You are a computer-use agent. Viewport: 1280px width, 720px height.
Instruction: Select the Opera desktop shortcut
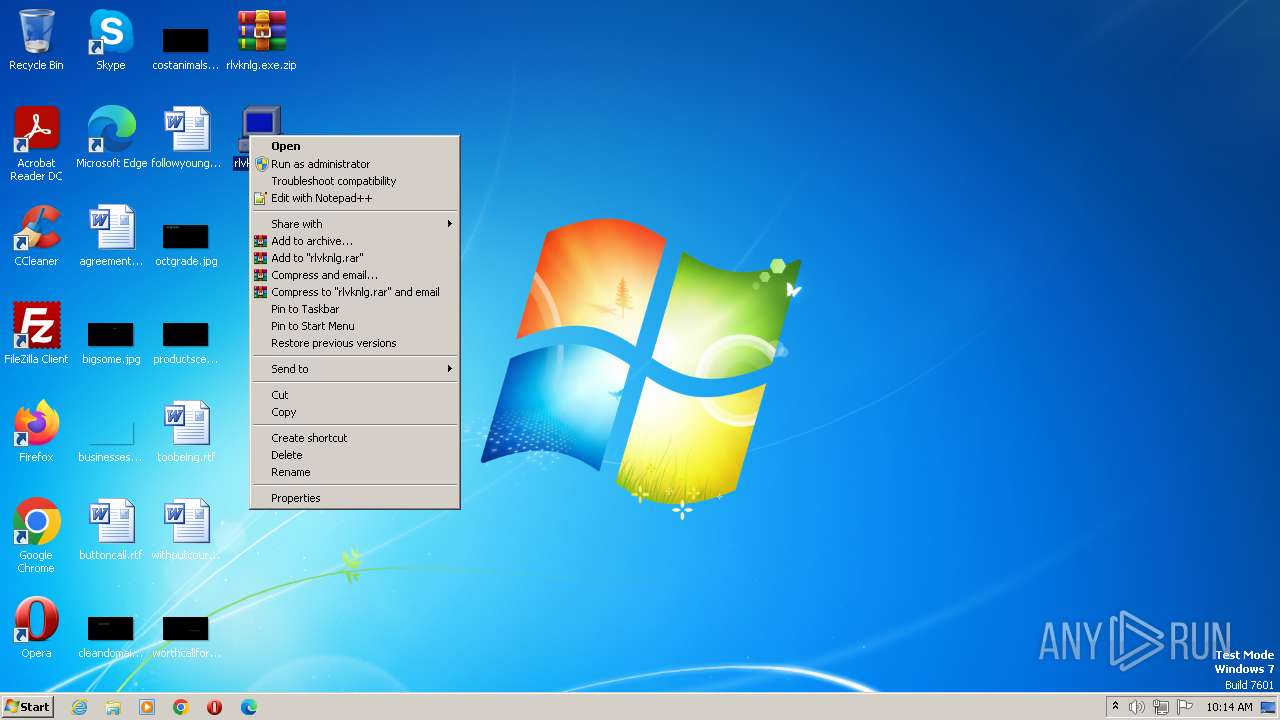click(36, 628)
